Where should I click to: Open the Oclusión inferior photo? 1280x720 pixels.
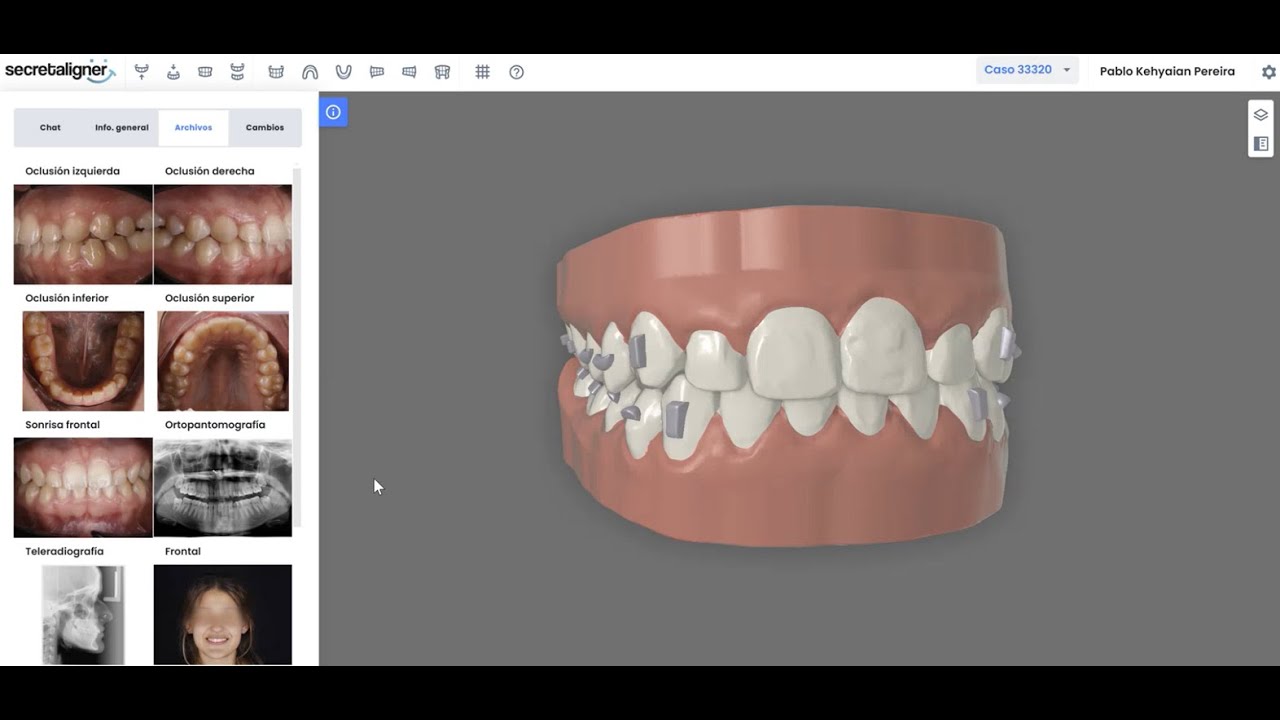click(x=83, y=361)
